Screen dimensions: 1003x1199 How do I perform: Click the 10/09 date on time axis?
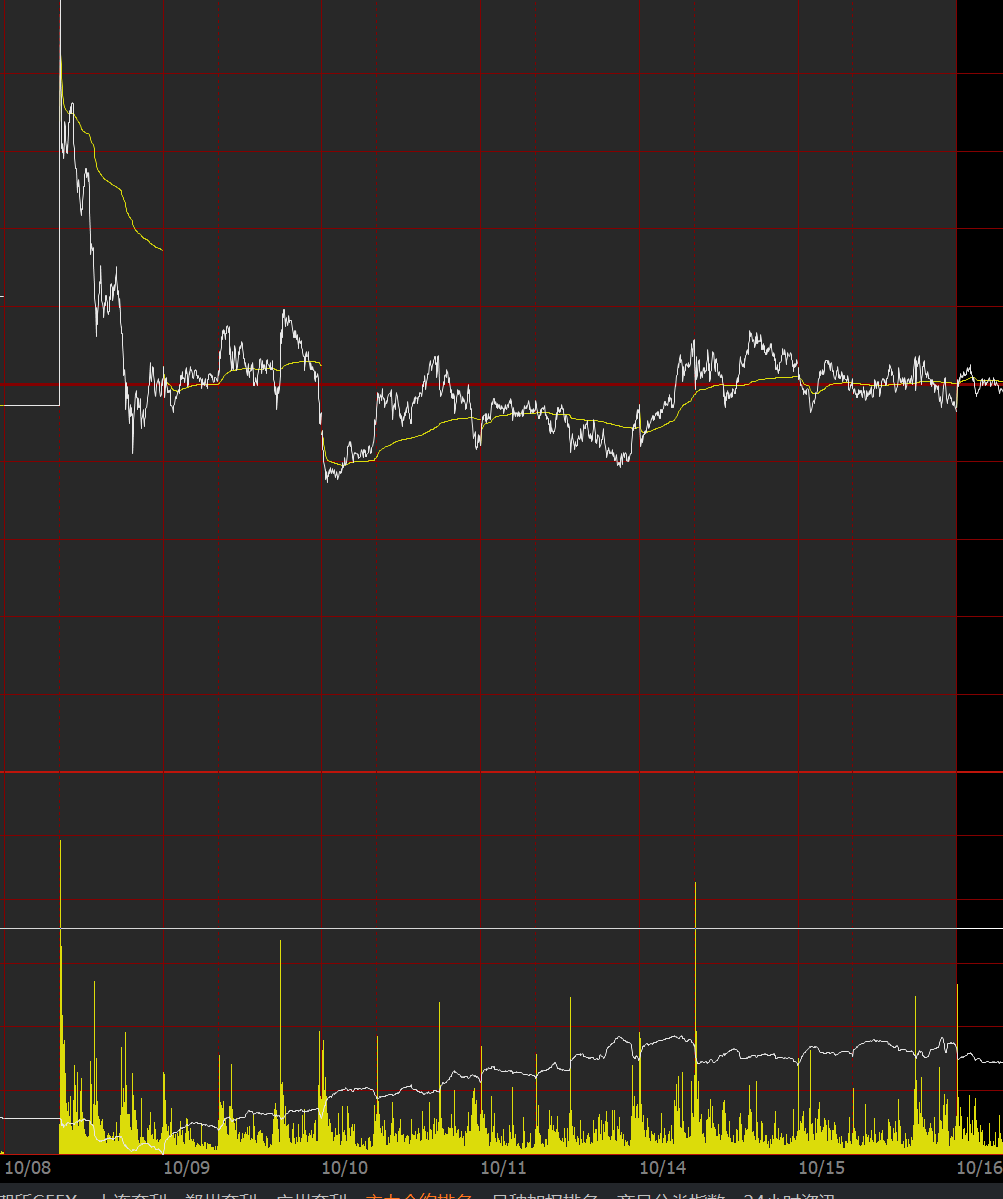186,1167
